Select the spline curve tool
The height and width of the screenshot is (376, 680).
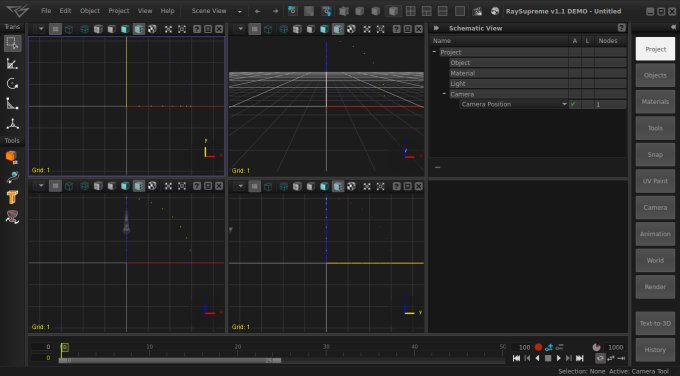click(12, 177)
